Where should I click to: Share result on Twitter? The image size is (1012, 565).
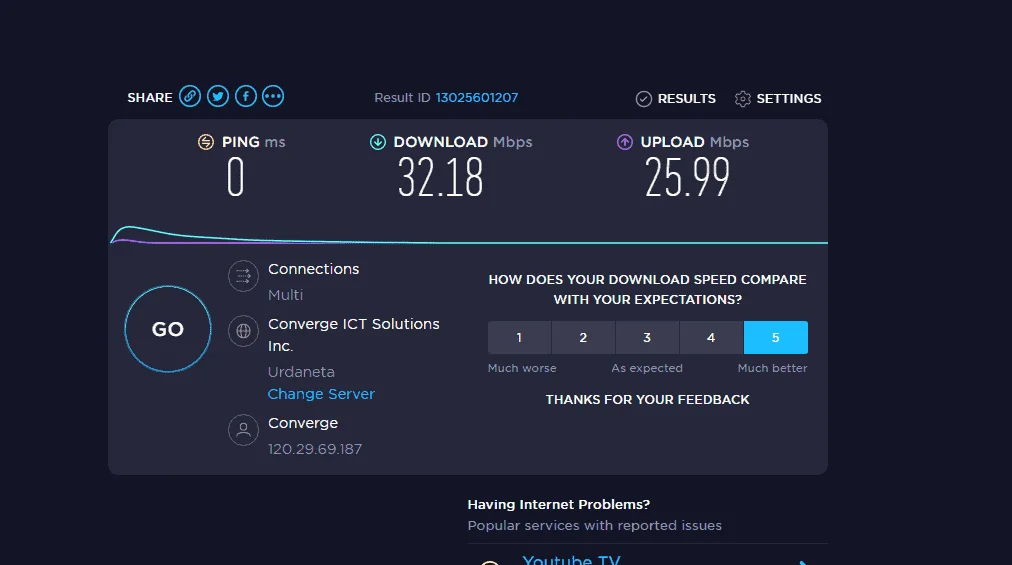coord(218,97)
